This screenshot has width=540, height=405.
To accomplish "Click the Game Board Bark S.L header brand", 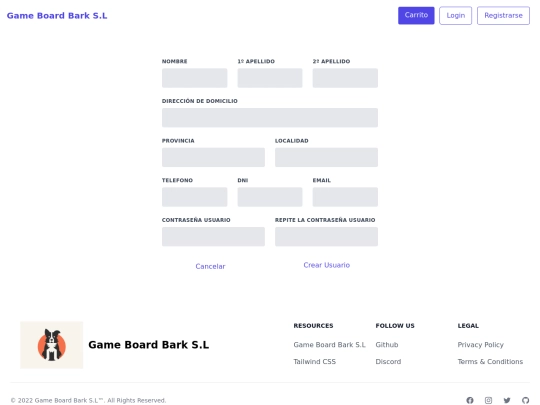I will coord(57,16).
